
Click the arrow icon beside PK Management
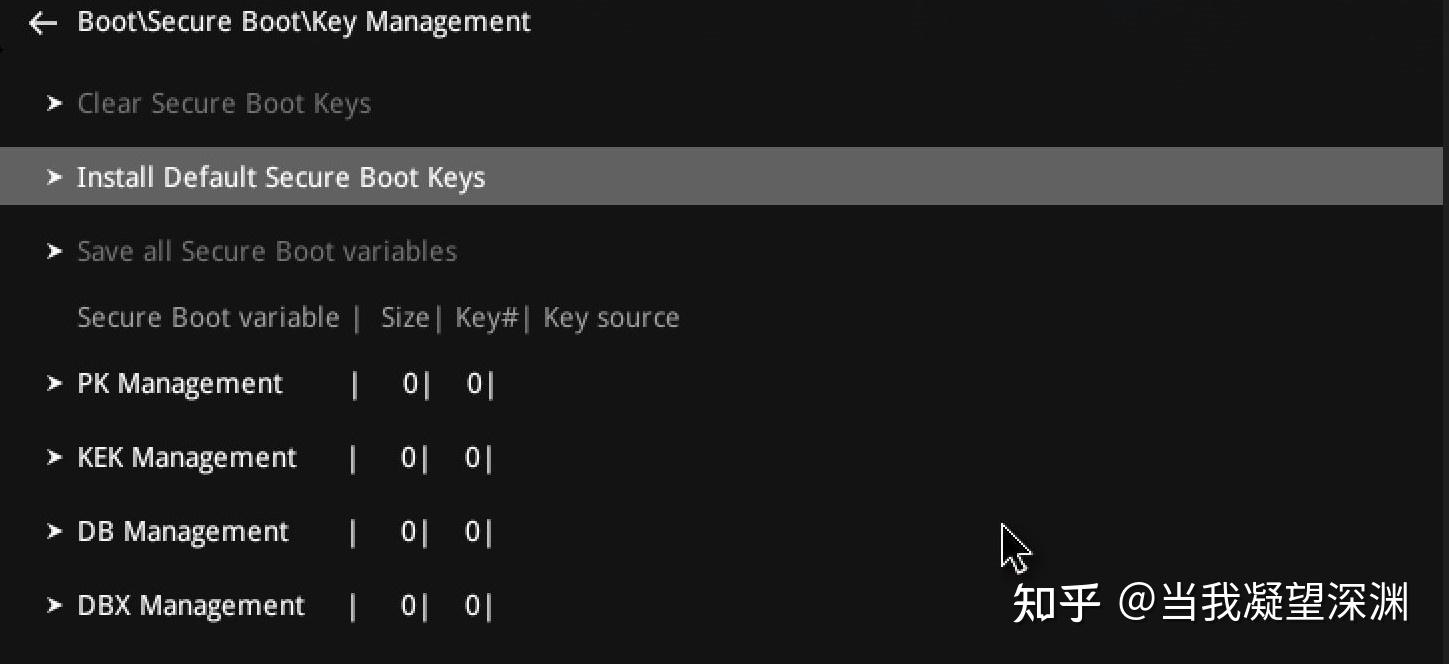coord(54,383)
